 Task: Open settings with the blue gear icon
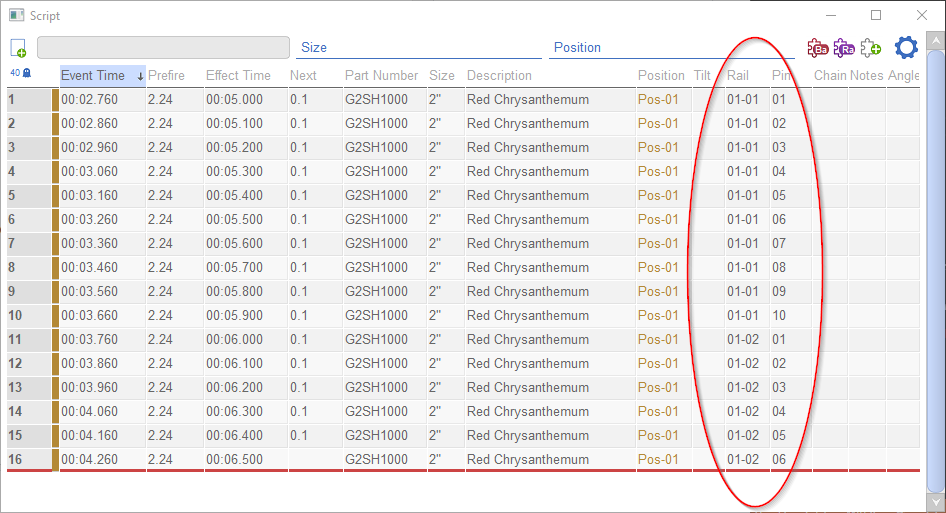[x=906, y=47]
